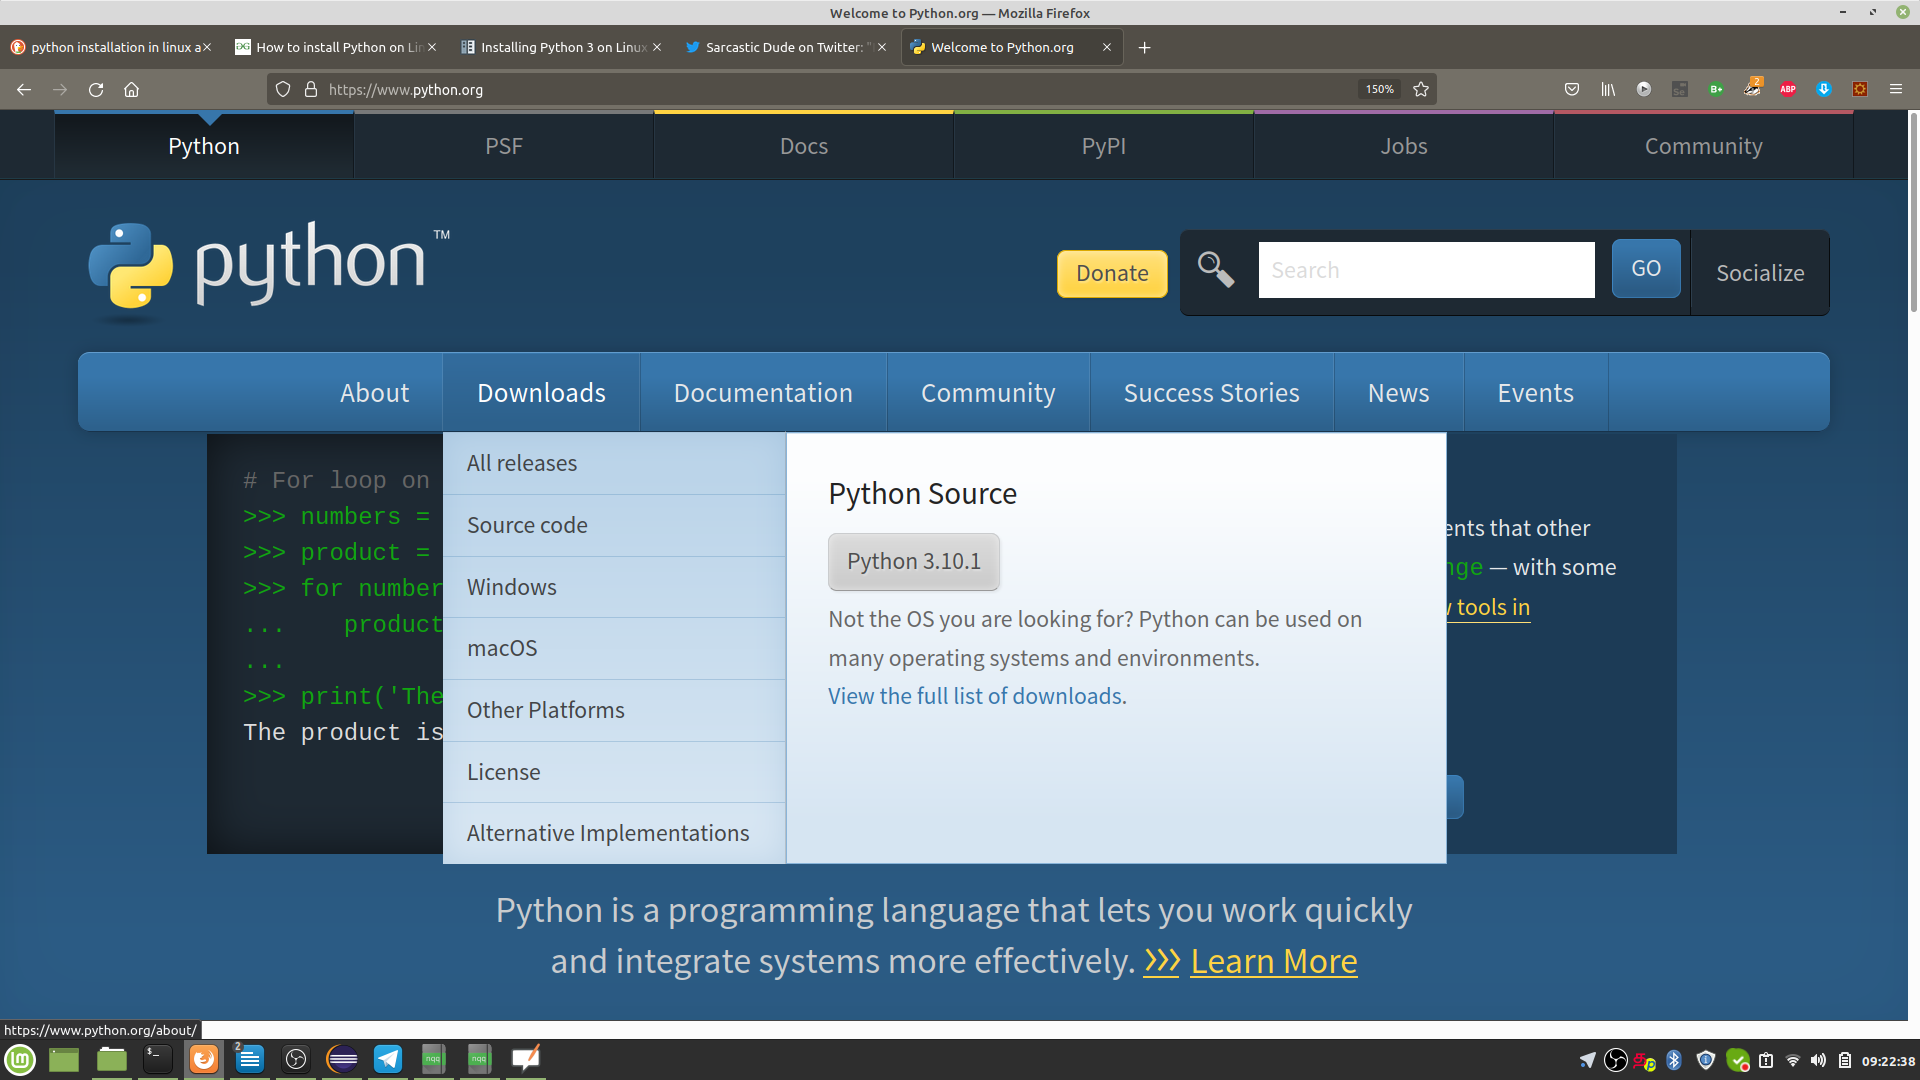The height and width of the screenshot is (1080, 1920).
Task: Open the blue download extension
Action: [x=1824, y=89]
